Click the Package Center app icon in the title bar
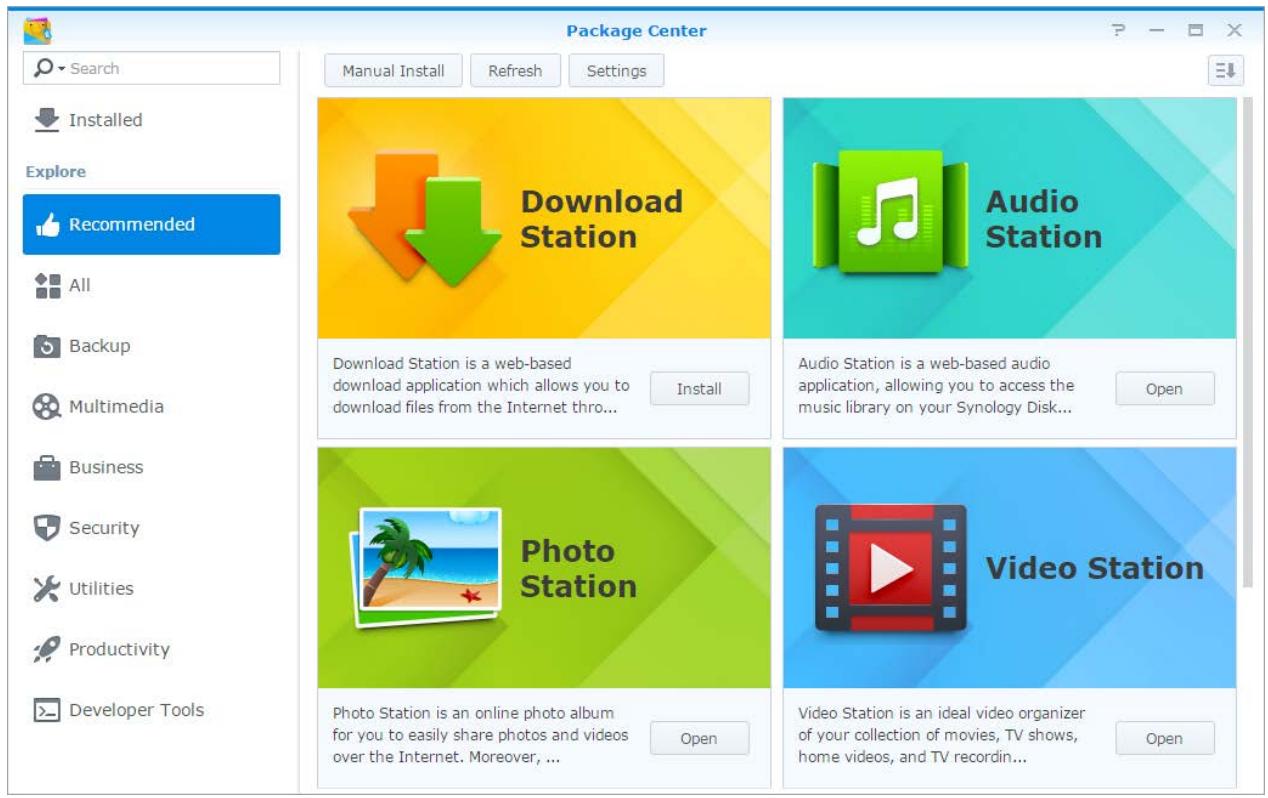The image size is (1268, 798). pyautogui.click(x=38, y=30)
